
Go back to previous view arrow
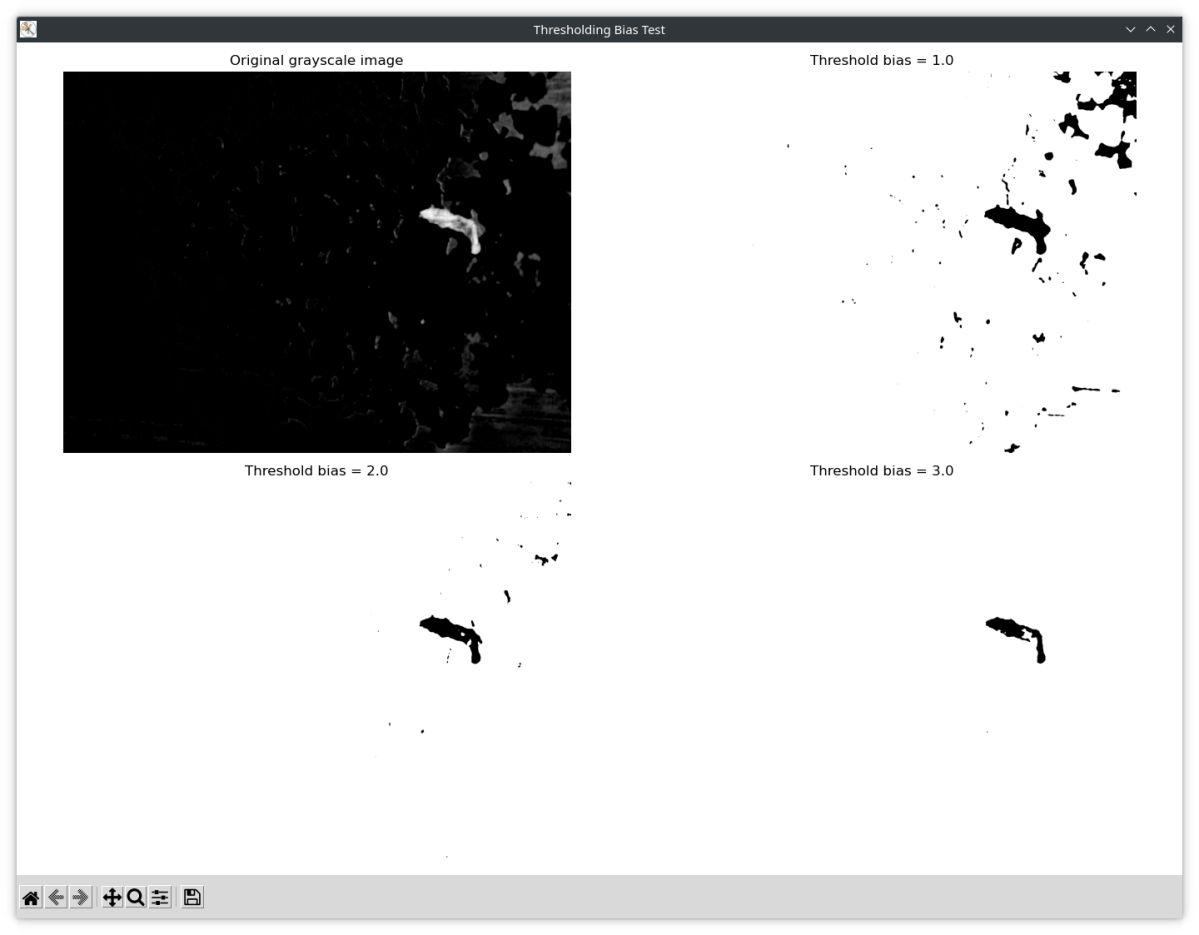click(x=56, y=898)
